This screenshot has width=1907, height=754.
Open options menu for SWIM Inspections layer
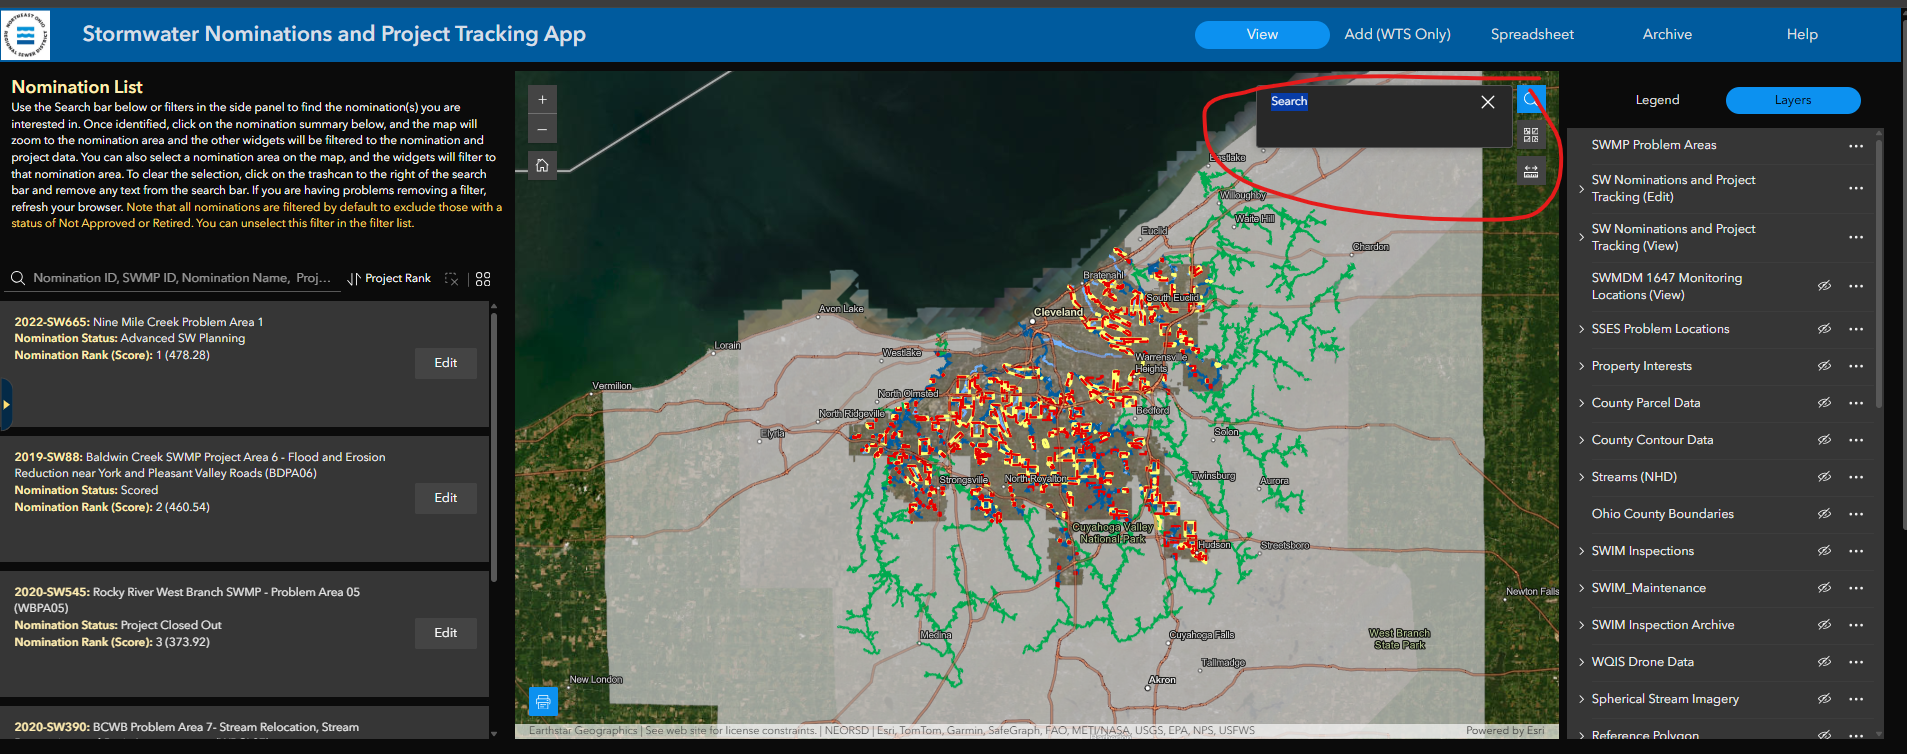[1856, 551]
